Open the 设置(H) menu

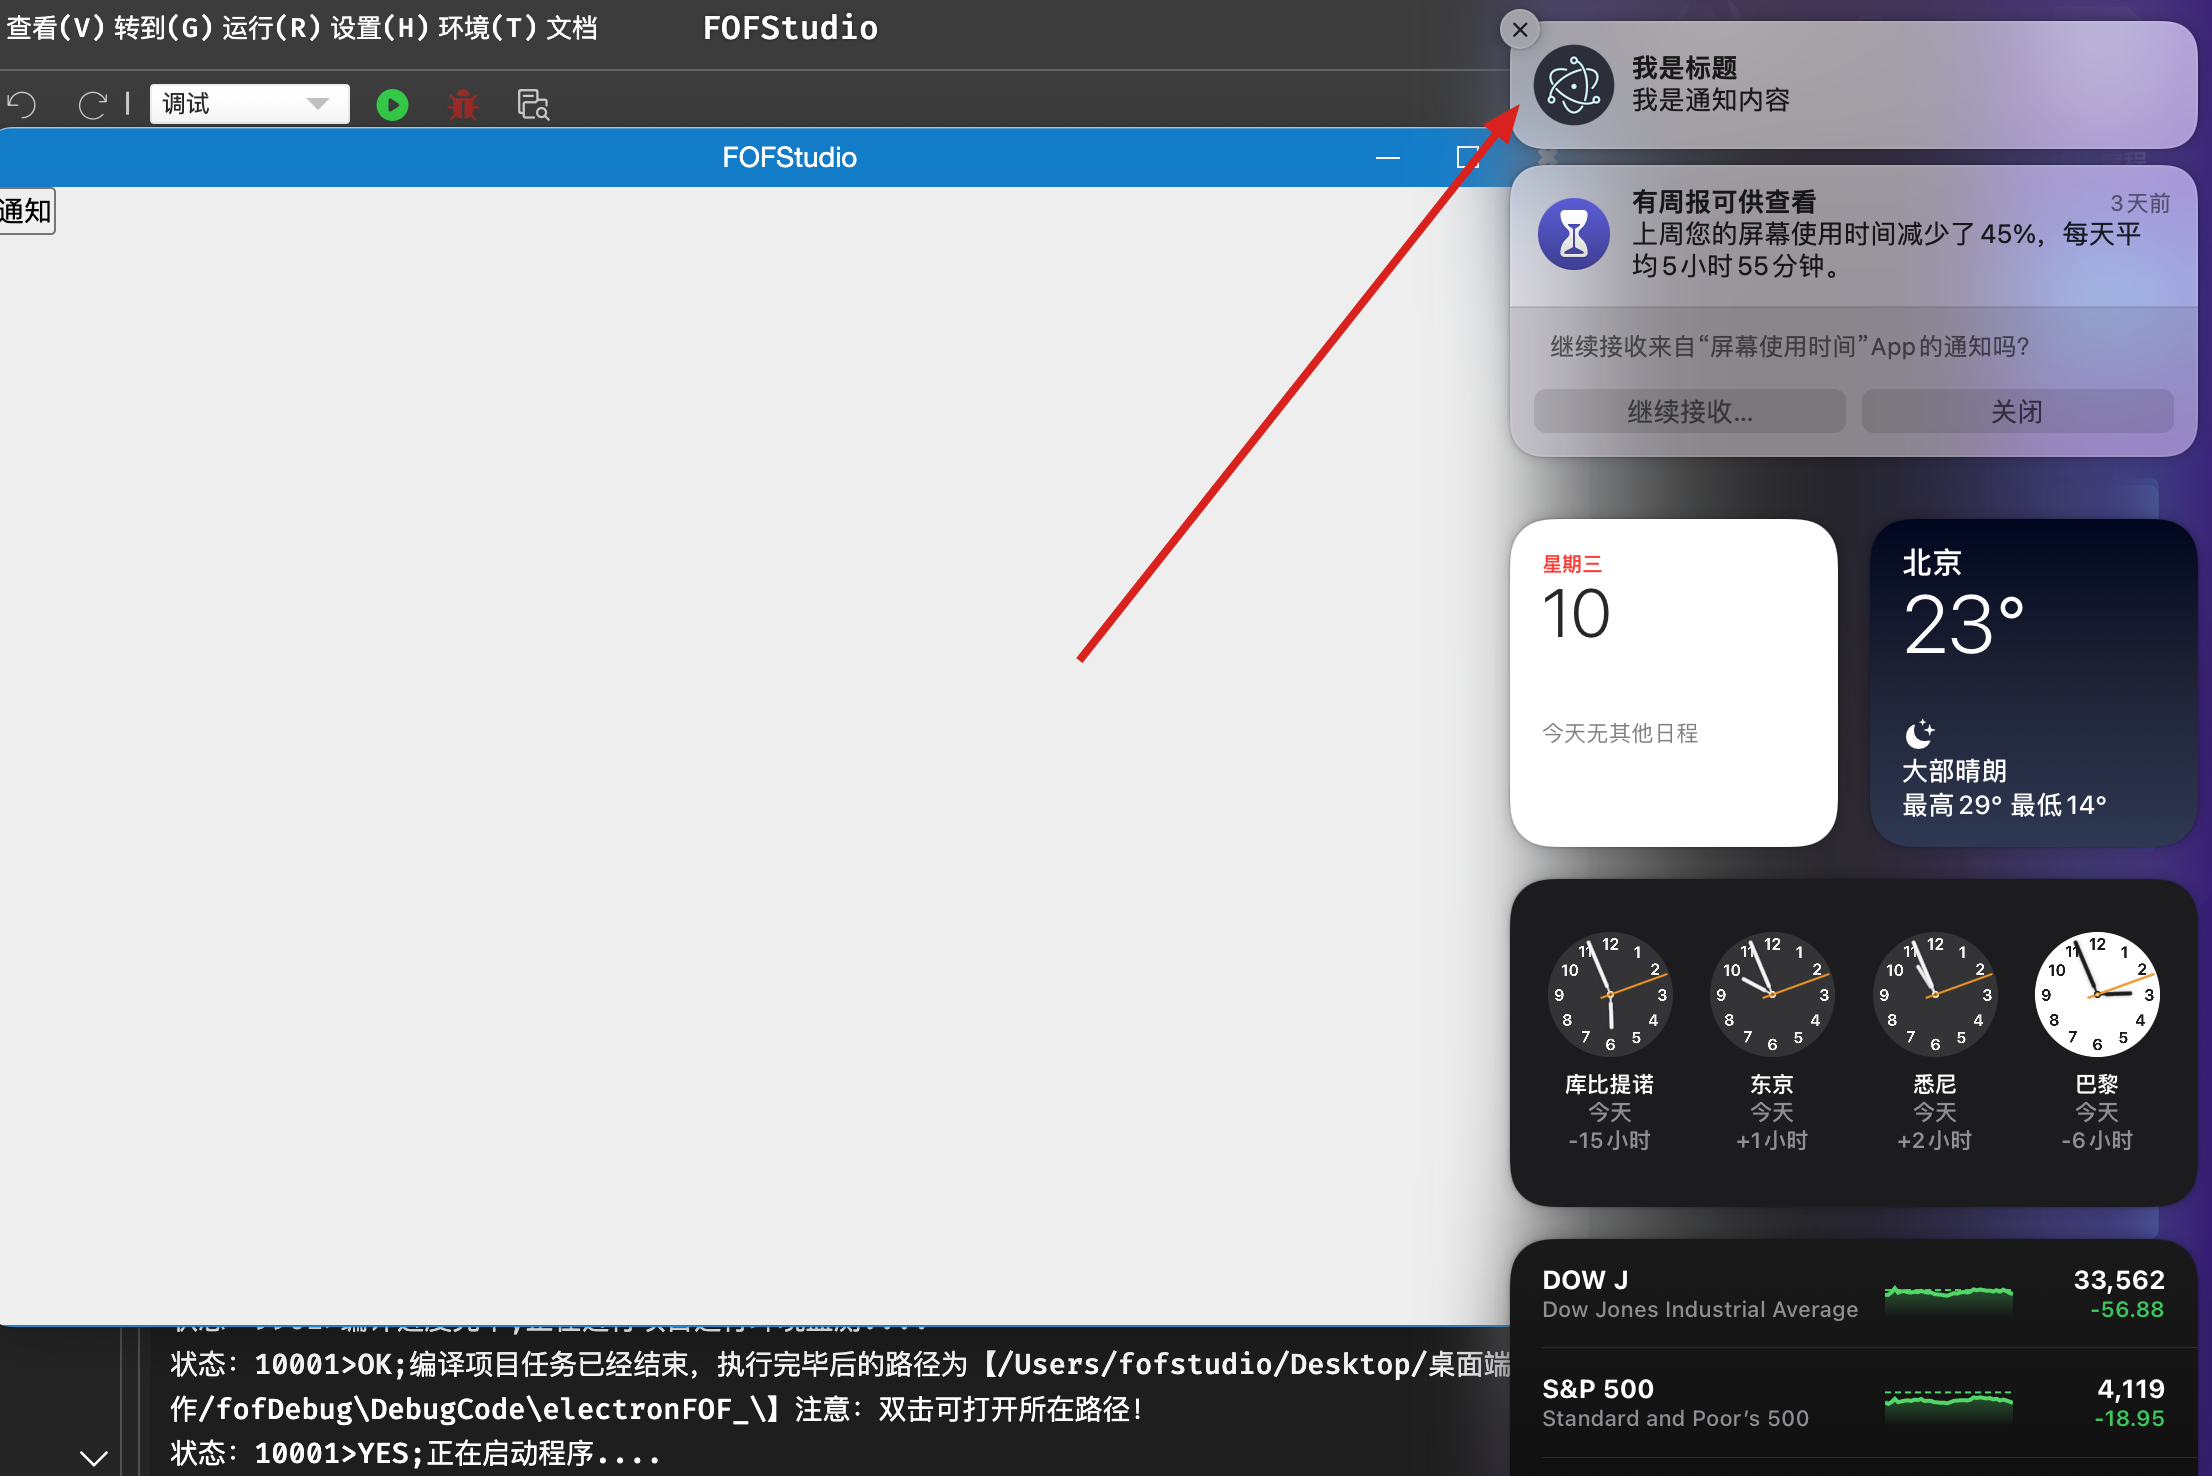pyautogui.click(x=379, y=28)
